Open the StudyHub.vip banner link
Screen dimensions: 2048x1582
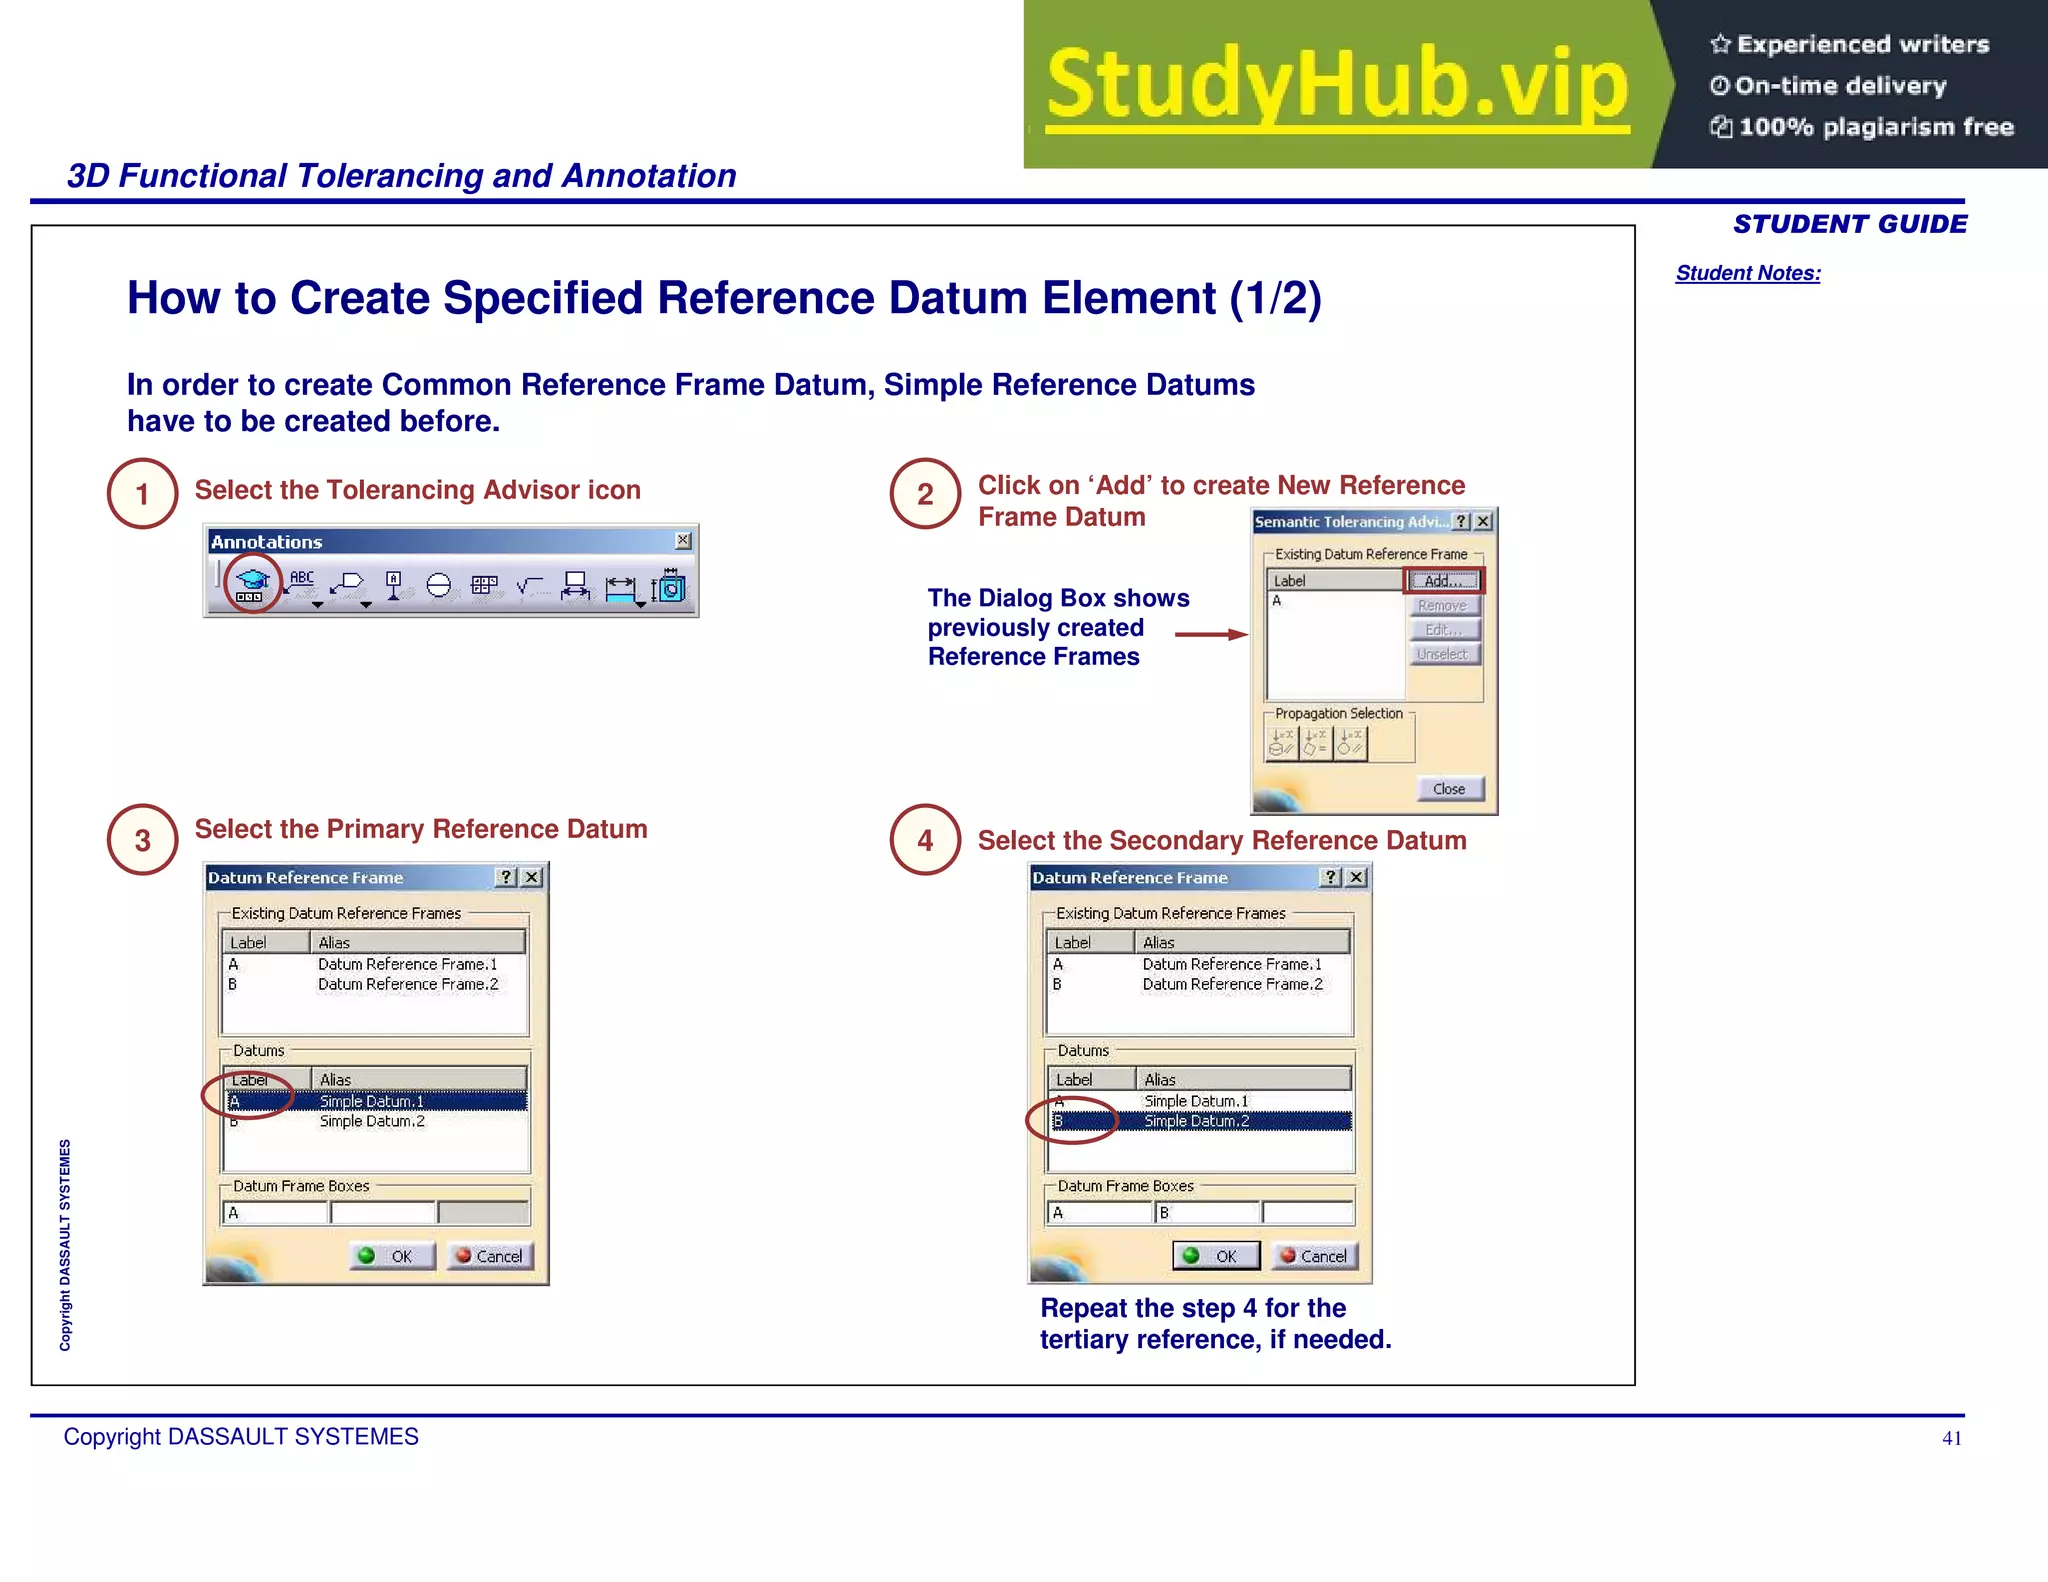(1337, 85)
